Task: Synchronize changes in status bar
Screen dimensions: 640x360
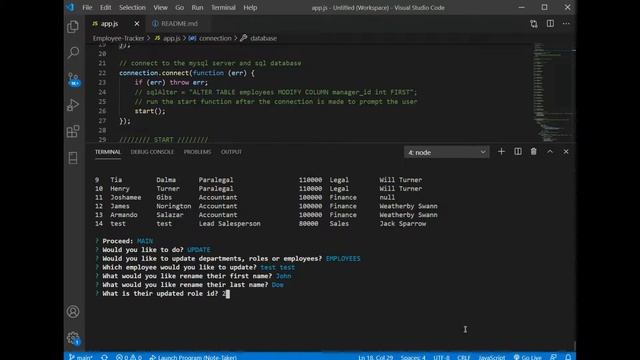Action: [x=104, y=357]
